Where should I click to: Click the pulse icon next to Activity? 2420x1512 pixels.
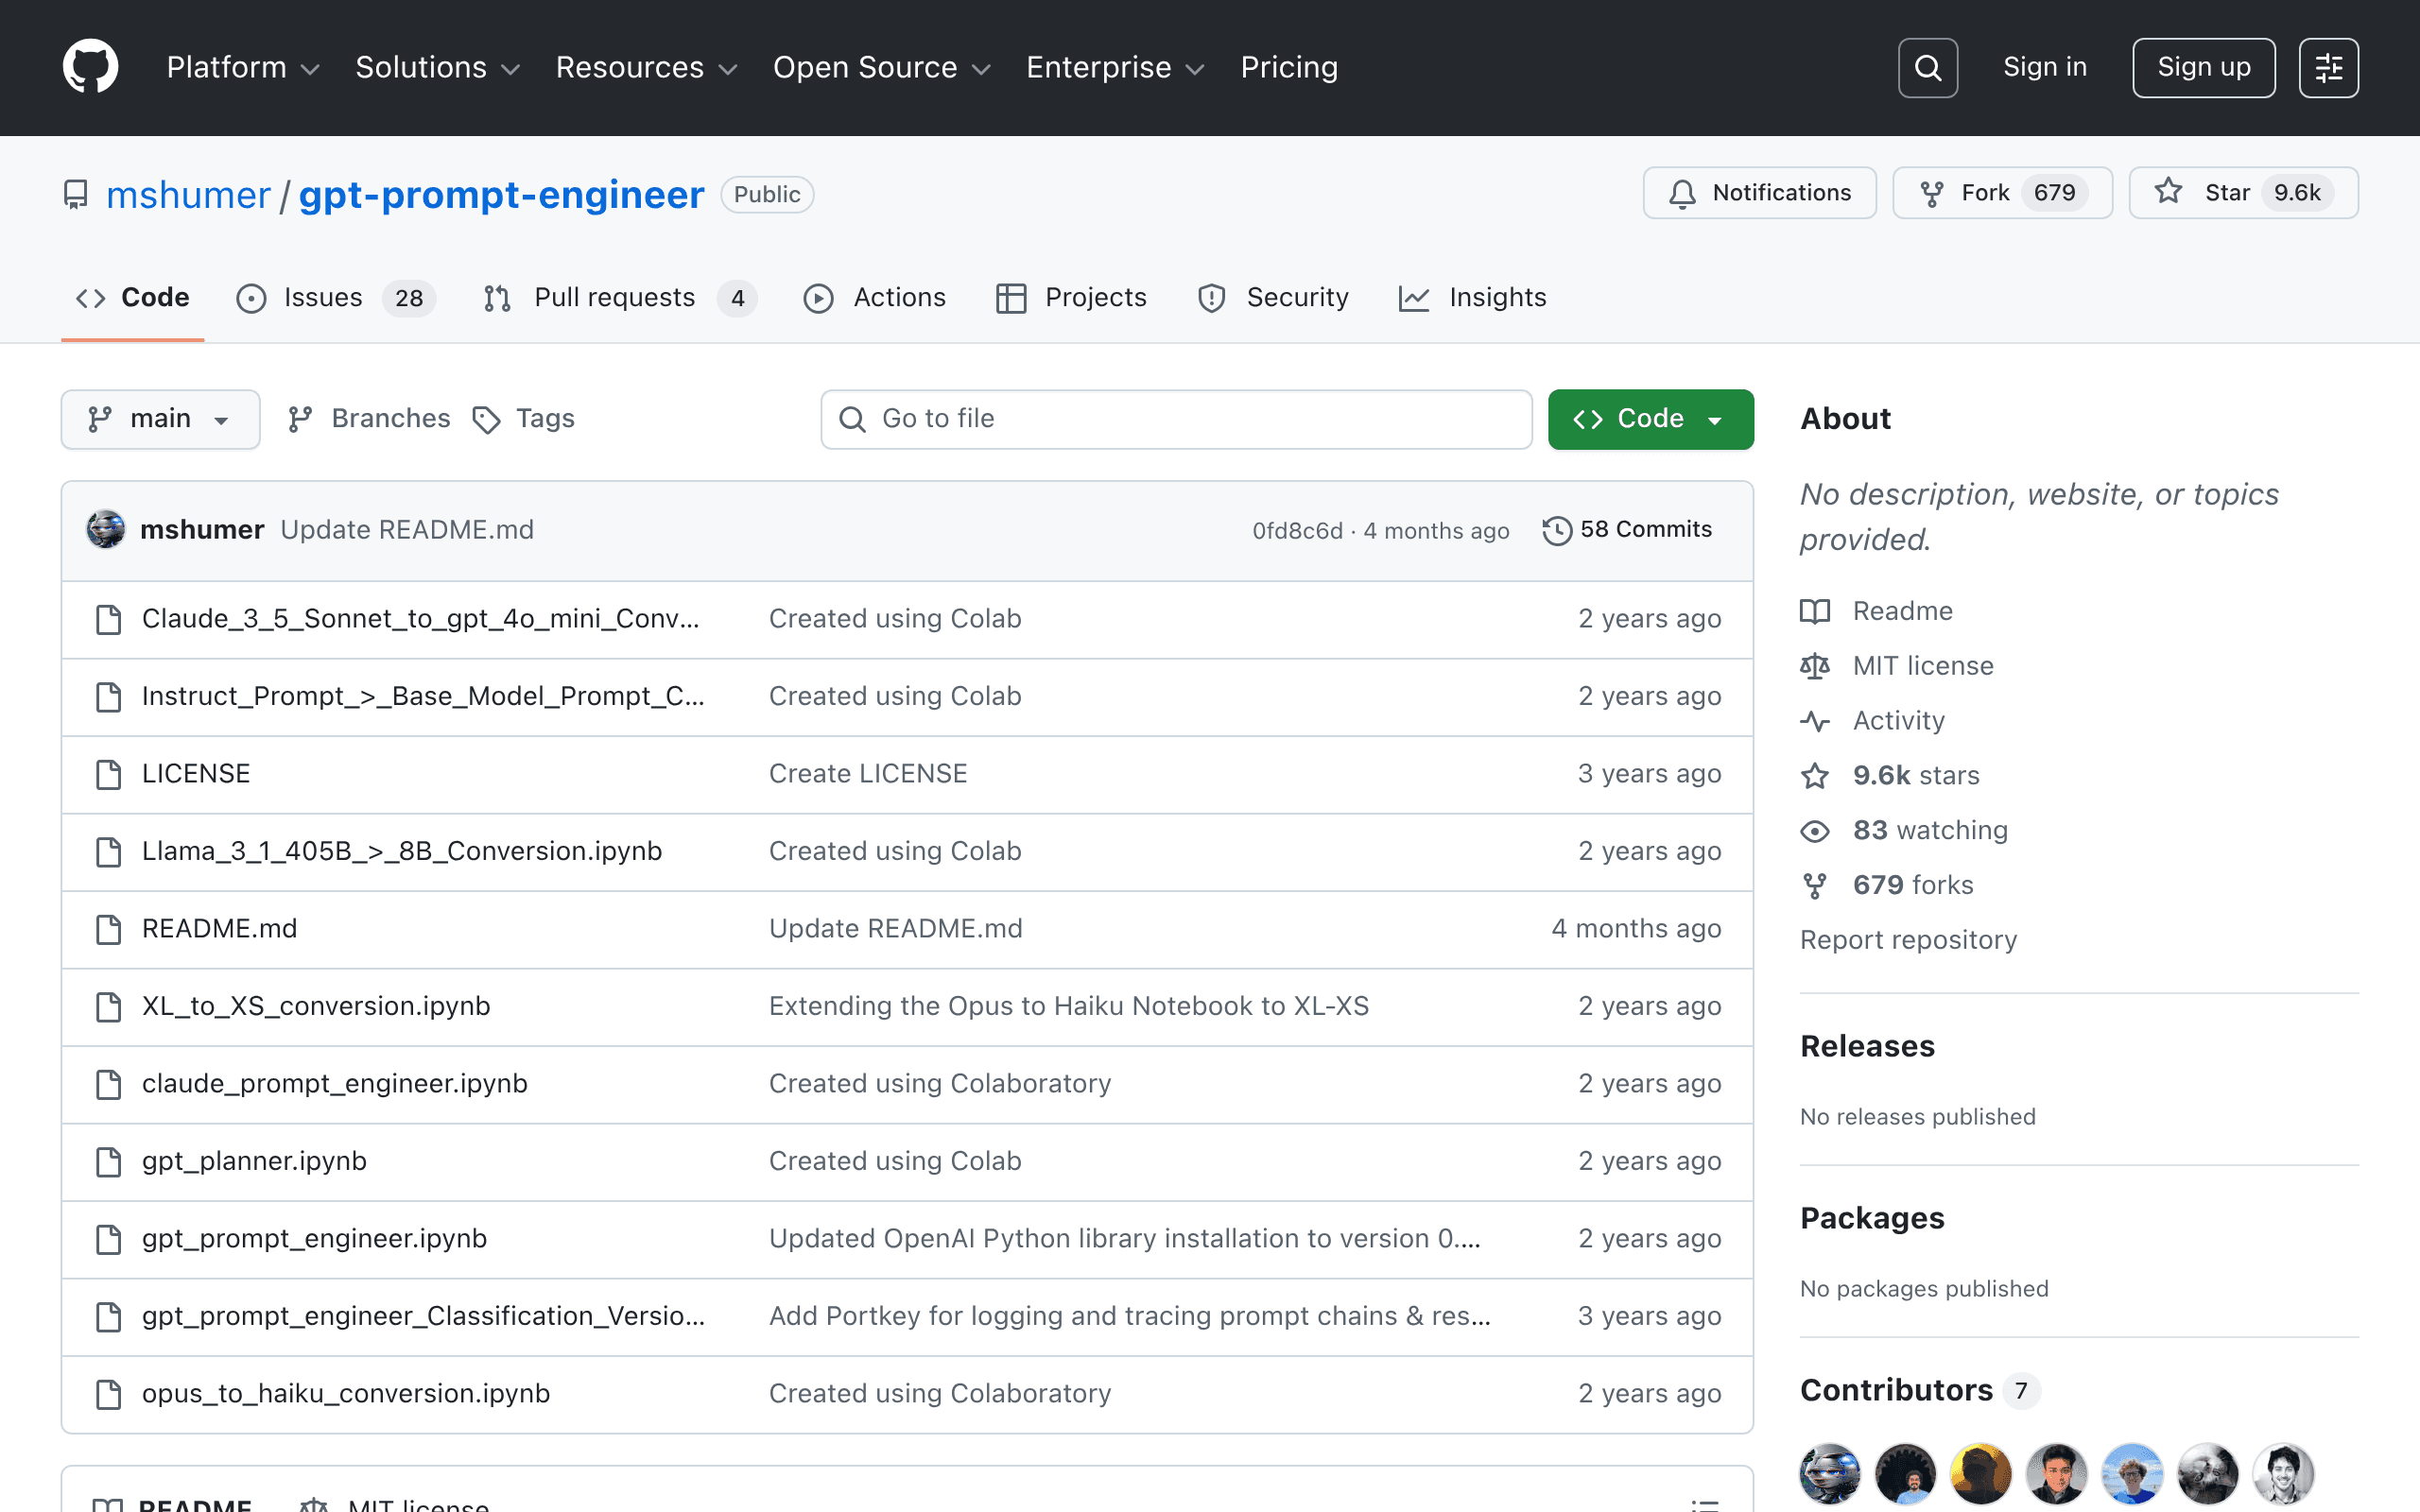(1815, 721)
